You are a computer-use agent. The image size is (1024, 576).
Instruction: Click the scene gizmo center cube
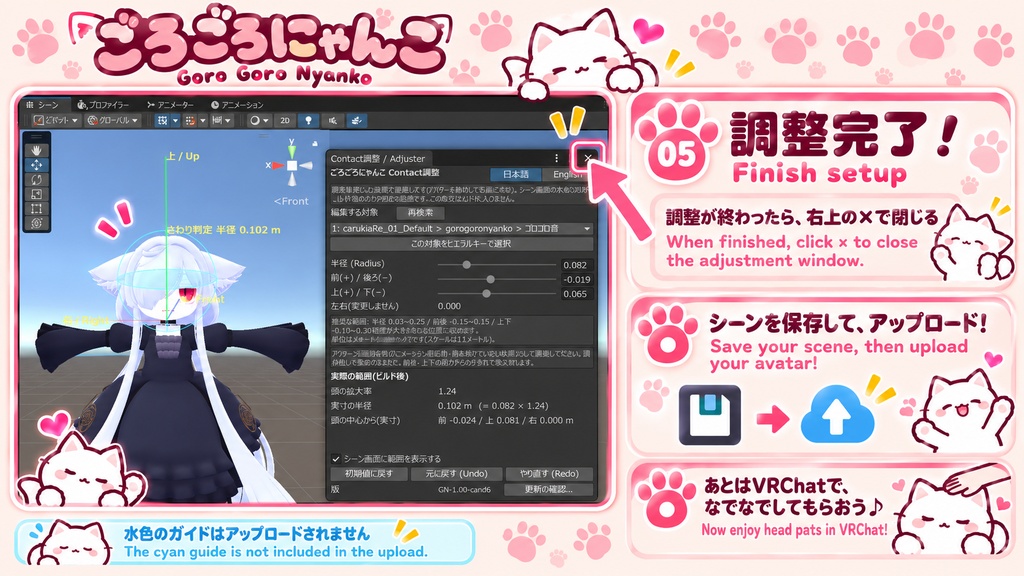[x=292, y=165]
